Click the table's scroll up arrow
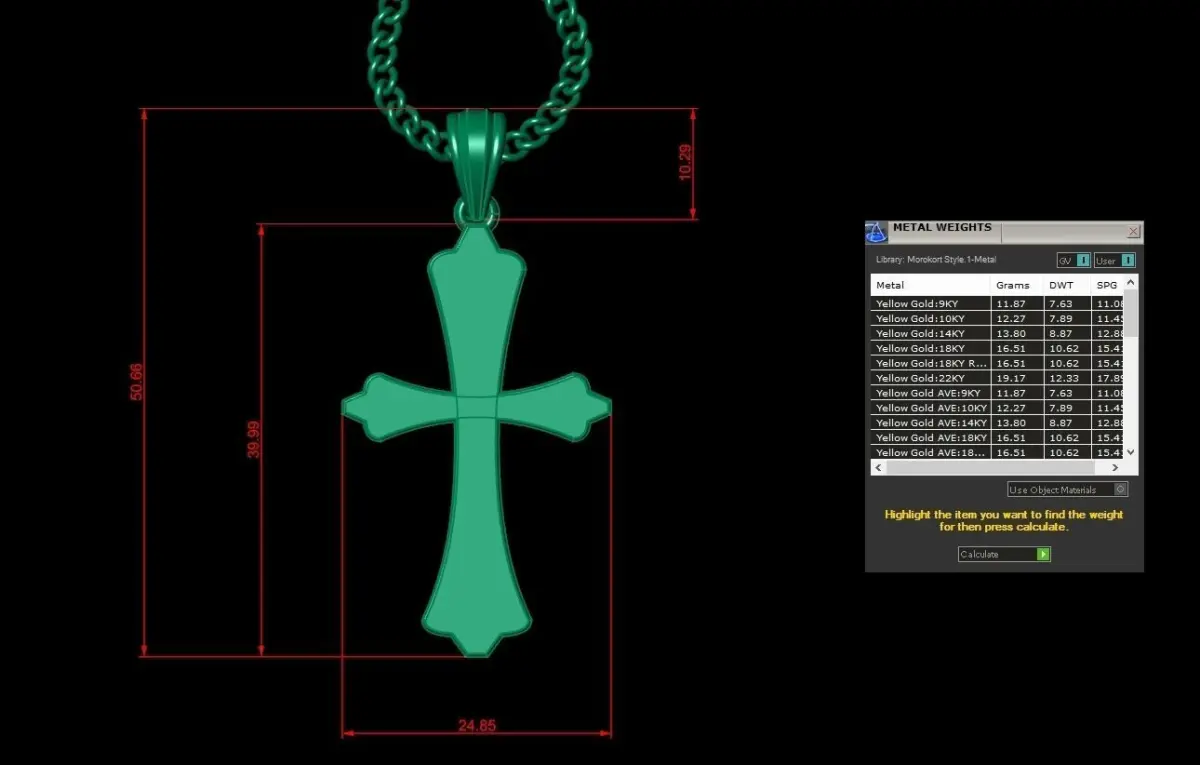The image size is (1200, 765). click(1131, 284)
